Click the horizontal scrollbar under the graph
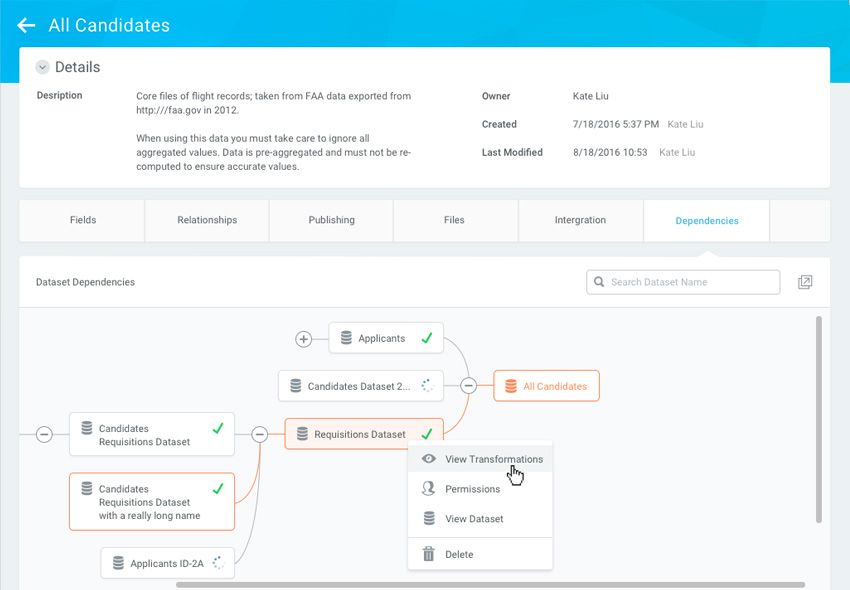 point(490,584)
